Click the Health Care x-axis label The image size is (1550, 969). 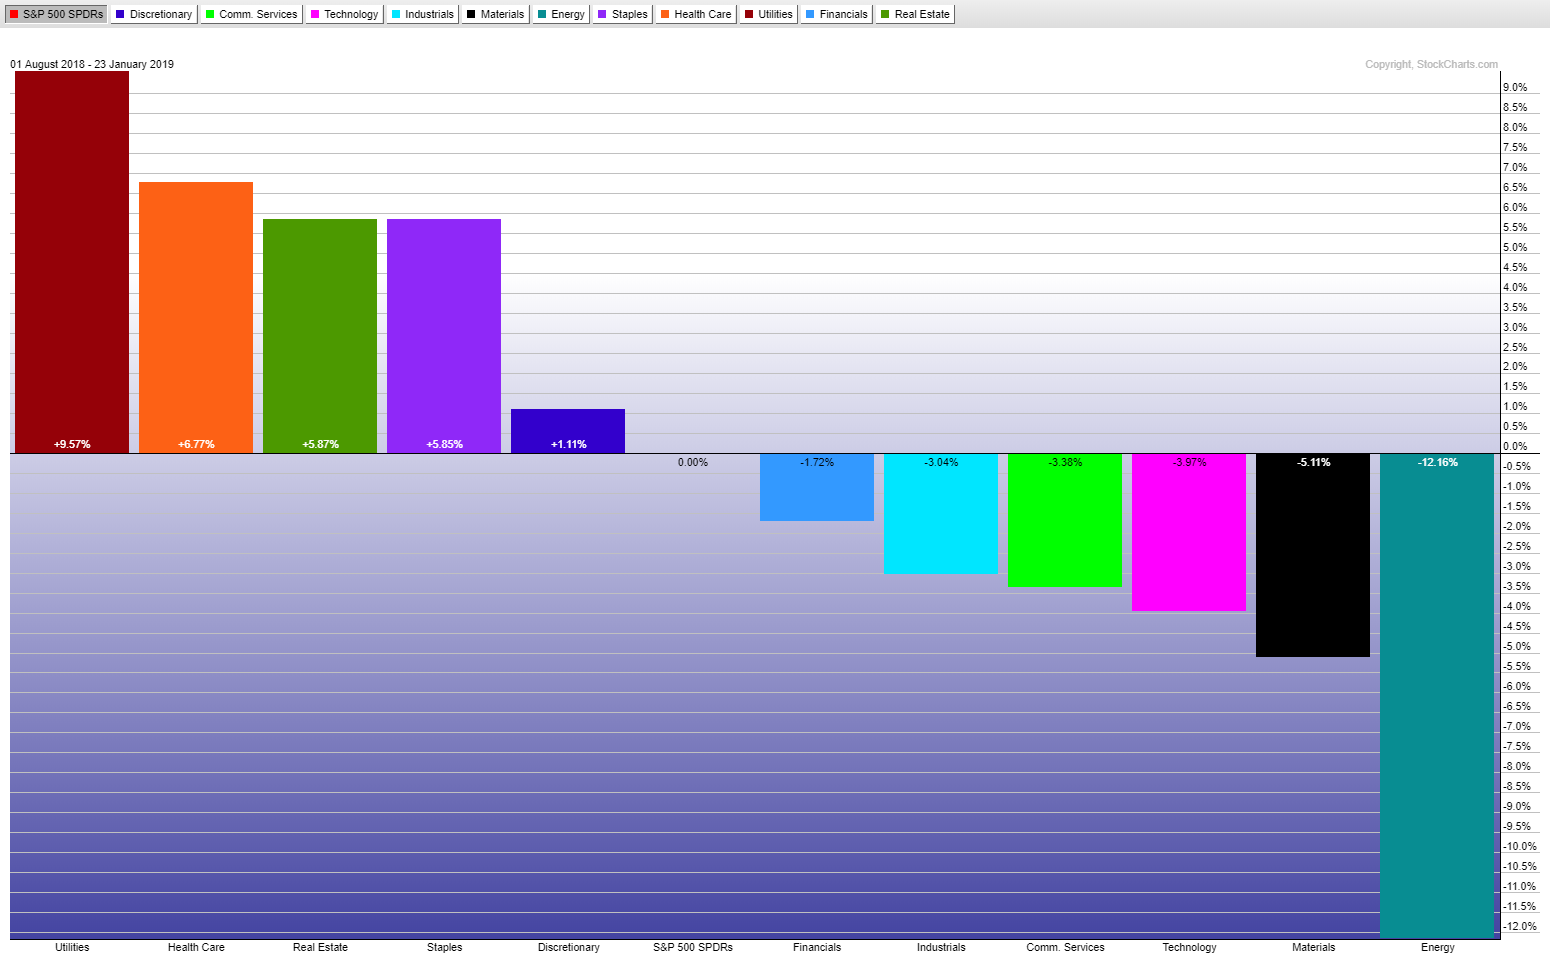(x=196, y=947)
